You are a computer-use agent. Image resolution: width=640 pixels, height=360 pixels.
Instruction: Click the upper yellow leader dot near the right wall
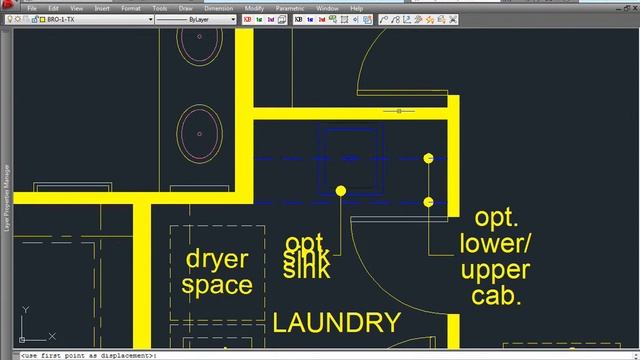[x=428, y=158]
